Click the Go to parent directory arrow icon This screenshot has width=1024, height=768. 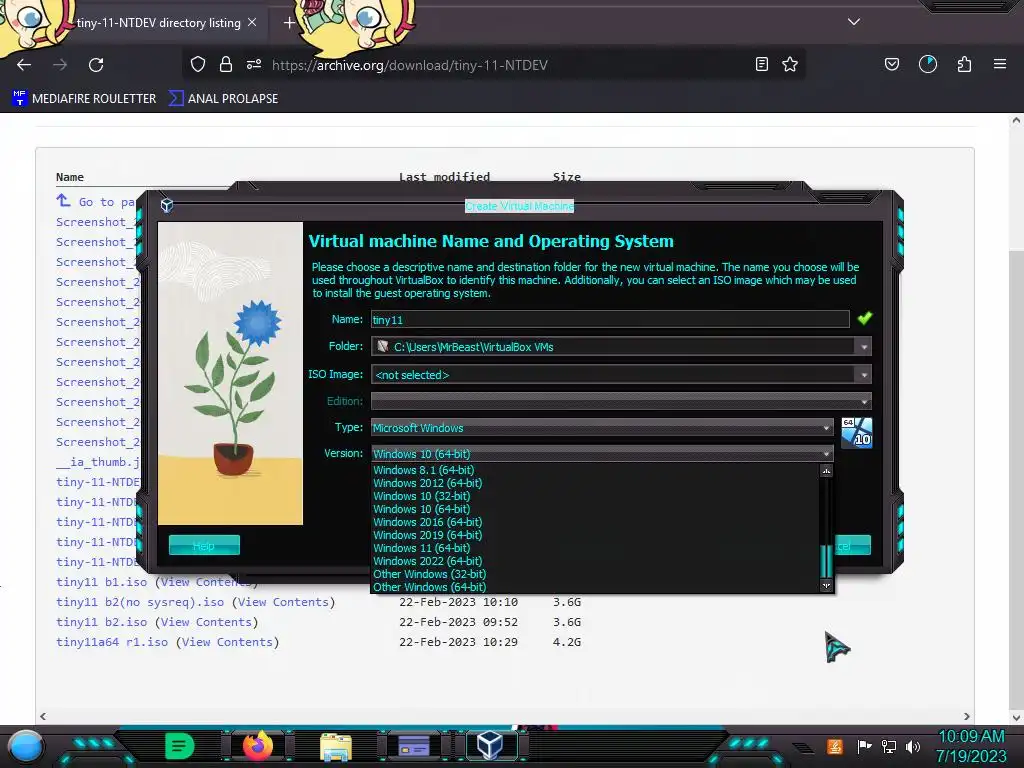[x=63, y=200]
